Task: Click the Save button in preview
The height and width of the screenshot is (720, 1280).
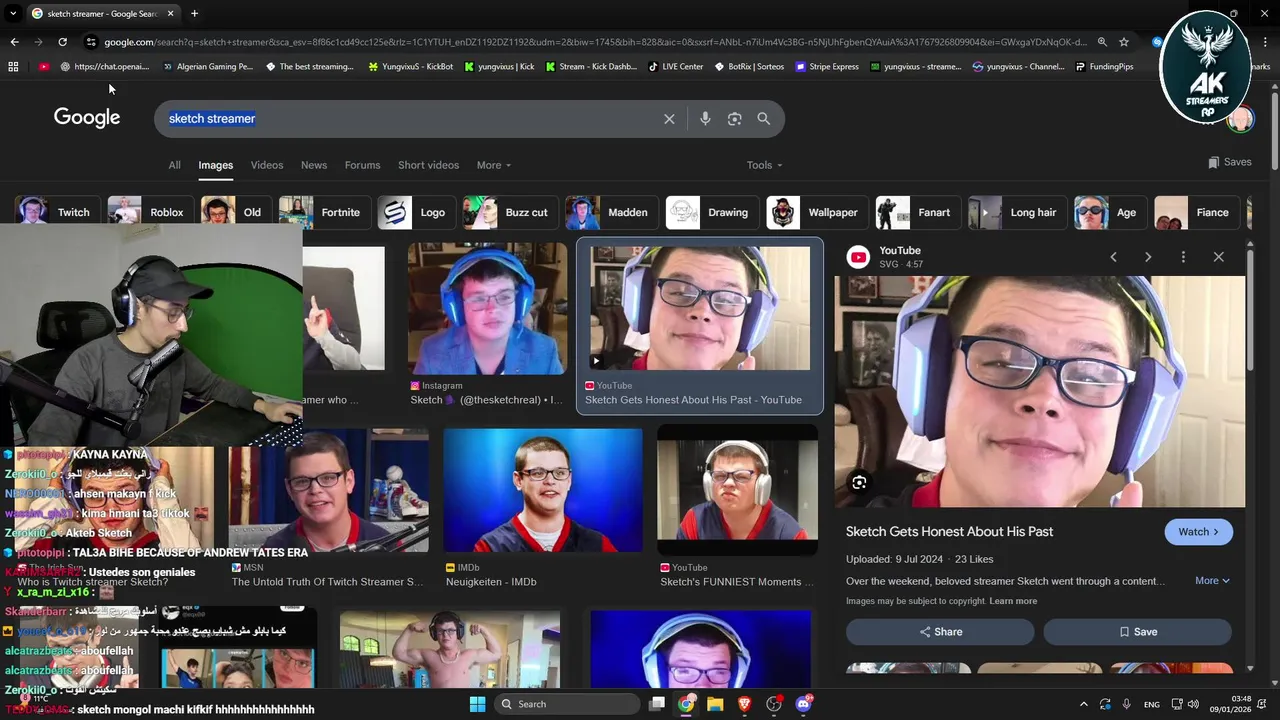Action: point(1138,632)
